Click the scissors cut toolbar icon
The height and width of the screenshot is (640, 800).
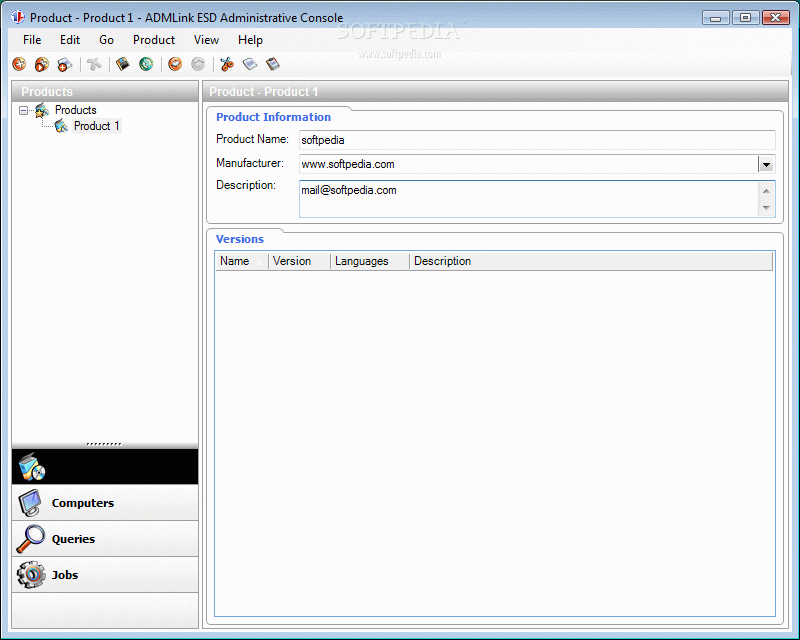point(227,64)
